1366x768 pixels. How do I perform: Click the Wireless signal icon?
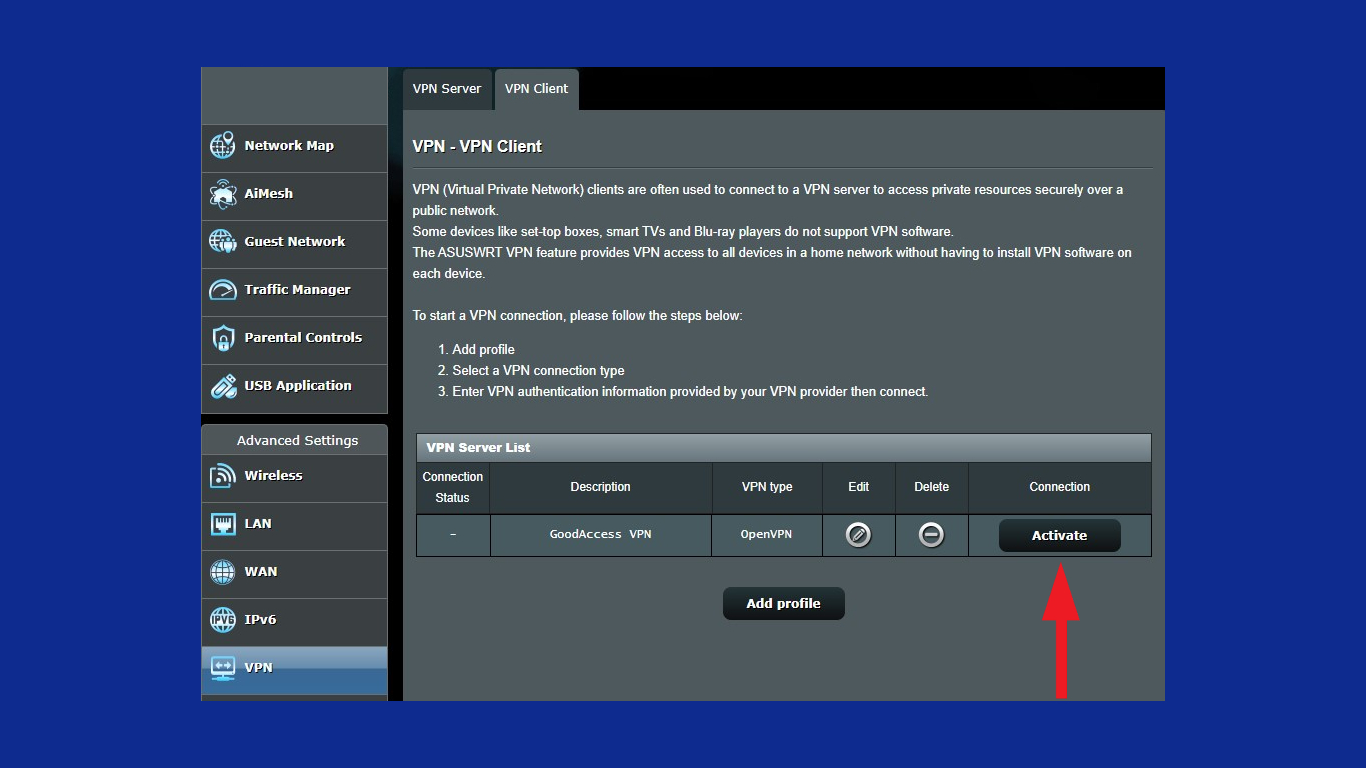point(222,476)
